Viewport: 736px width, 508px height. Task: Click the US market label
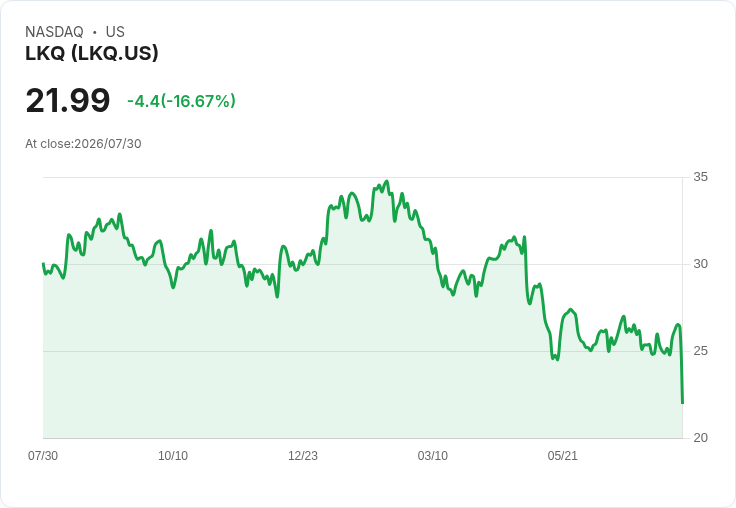(x=115, y=32)
